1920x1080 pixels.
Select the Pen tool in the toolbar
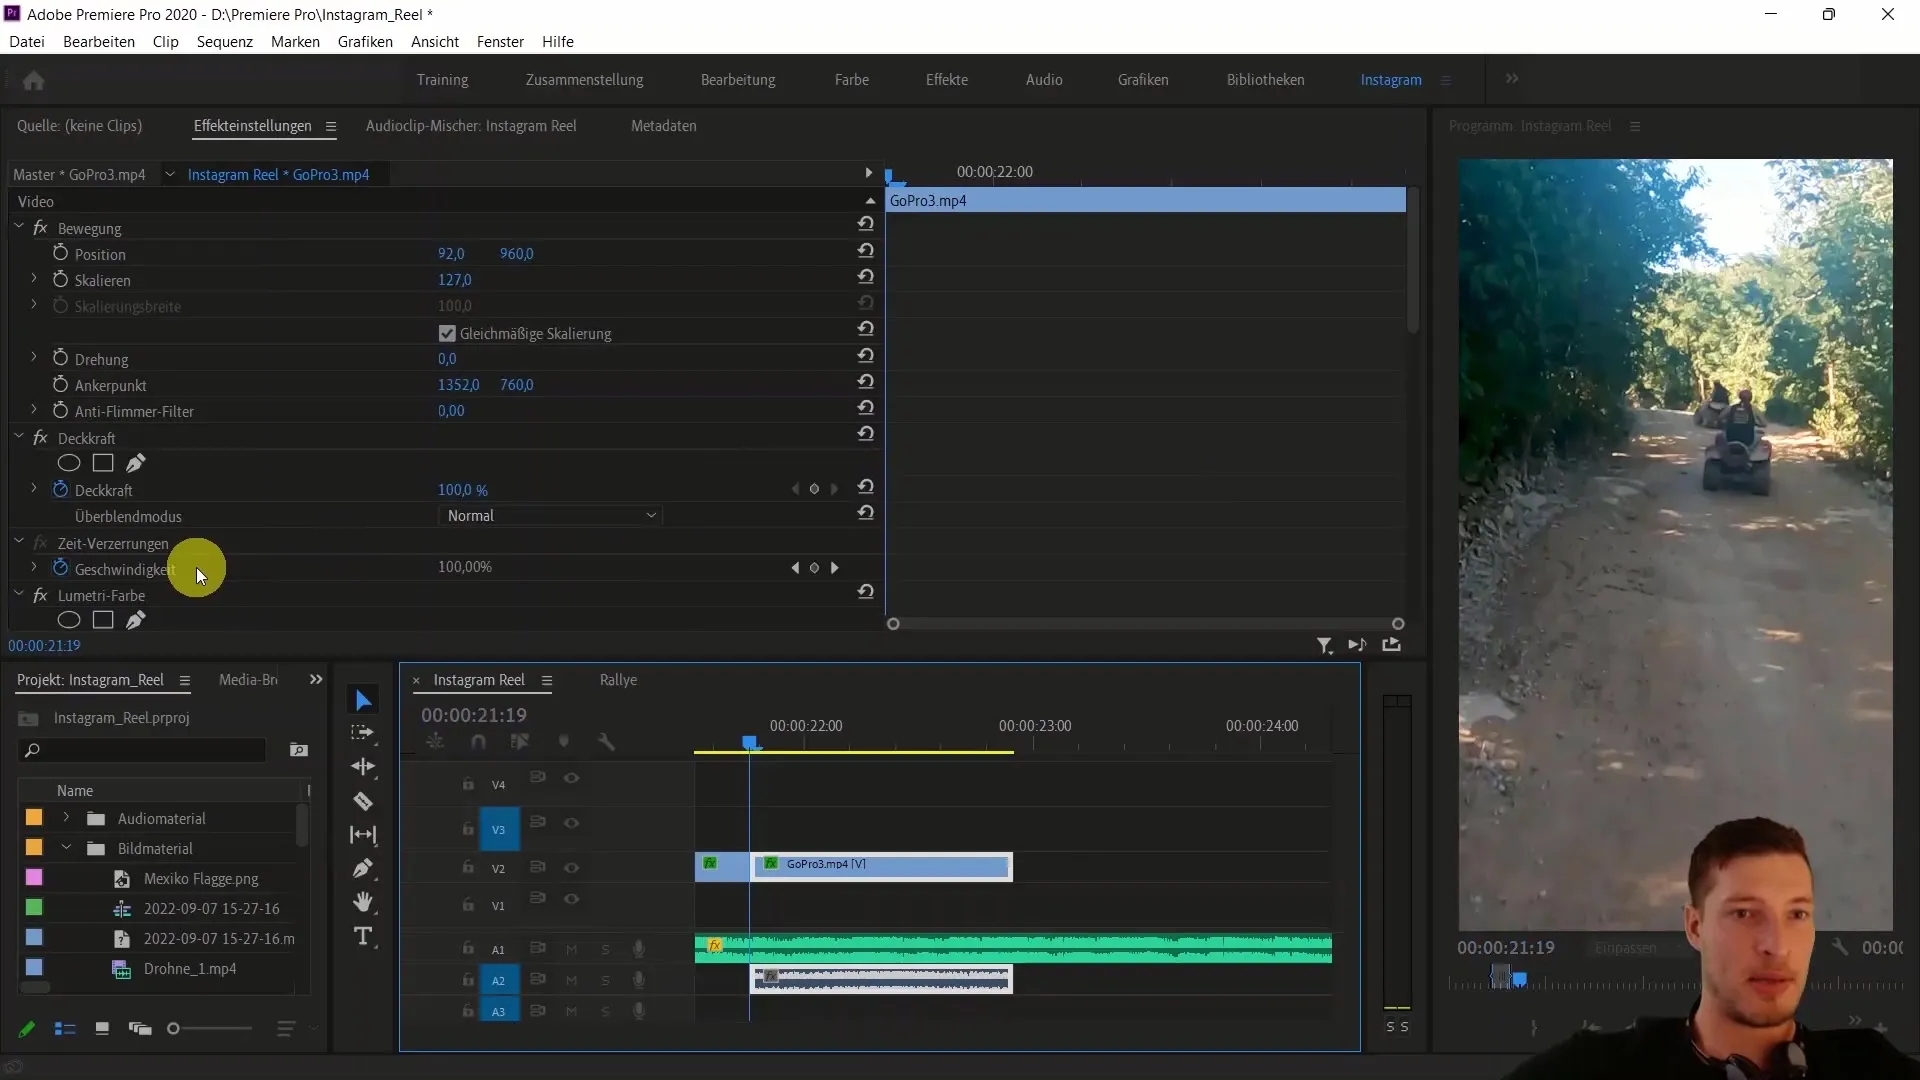(x=363, y=868)
